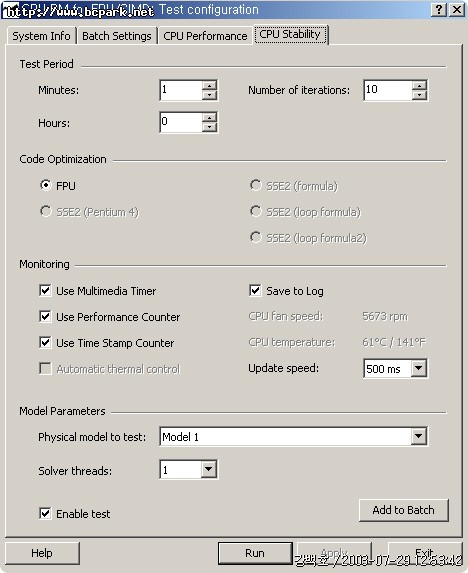Viewport: 468px width, 573px height.
Task: Raise Number of iterations with up arrow
Action: tap(419, 86)
